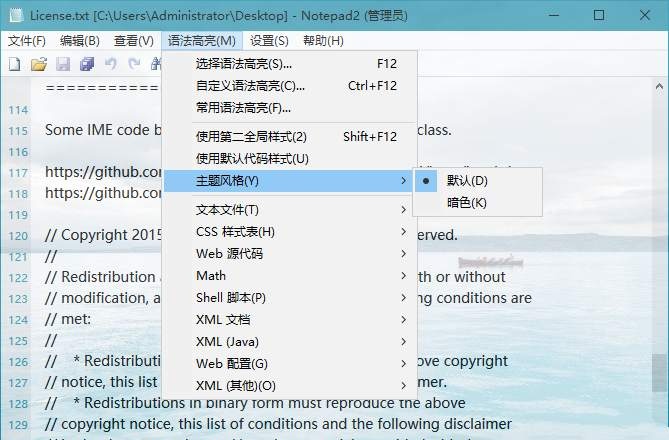Viewport: 669px width, 440px height.
Task: Select the 默认(D) theme radio option
Action: (478, 181)
